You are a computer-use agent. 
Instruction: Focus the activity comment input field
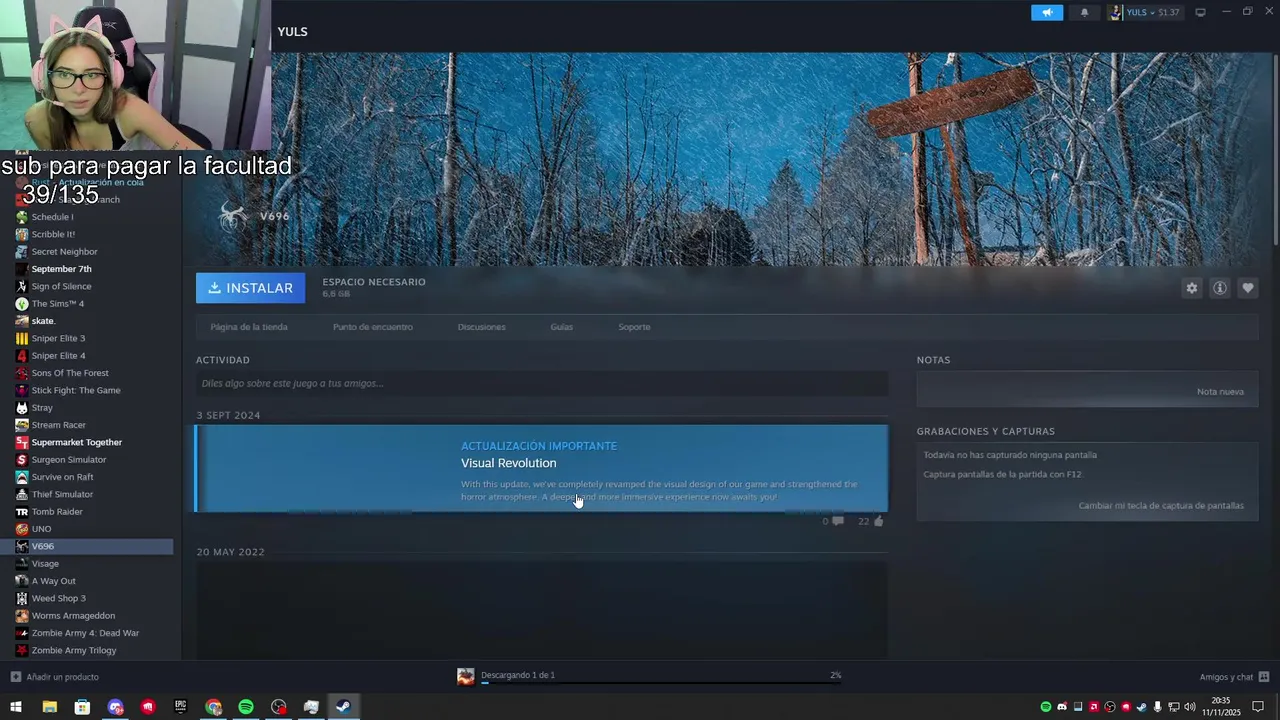[x=541, y=383]
